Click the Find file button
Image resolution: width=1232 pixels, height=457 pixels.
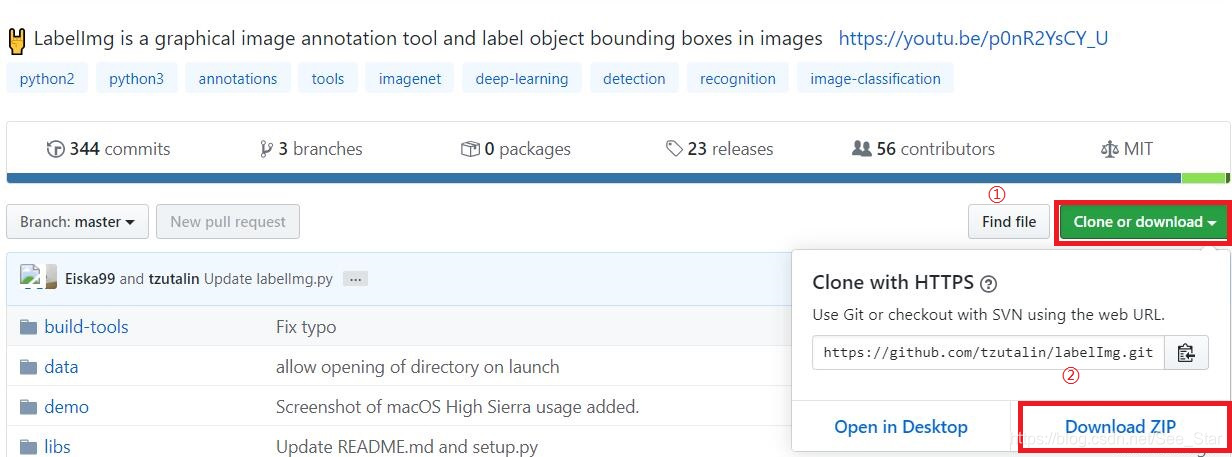1008,222
